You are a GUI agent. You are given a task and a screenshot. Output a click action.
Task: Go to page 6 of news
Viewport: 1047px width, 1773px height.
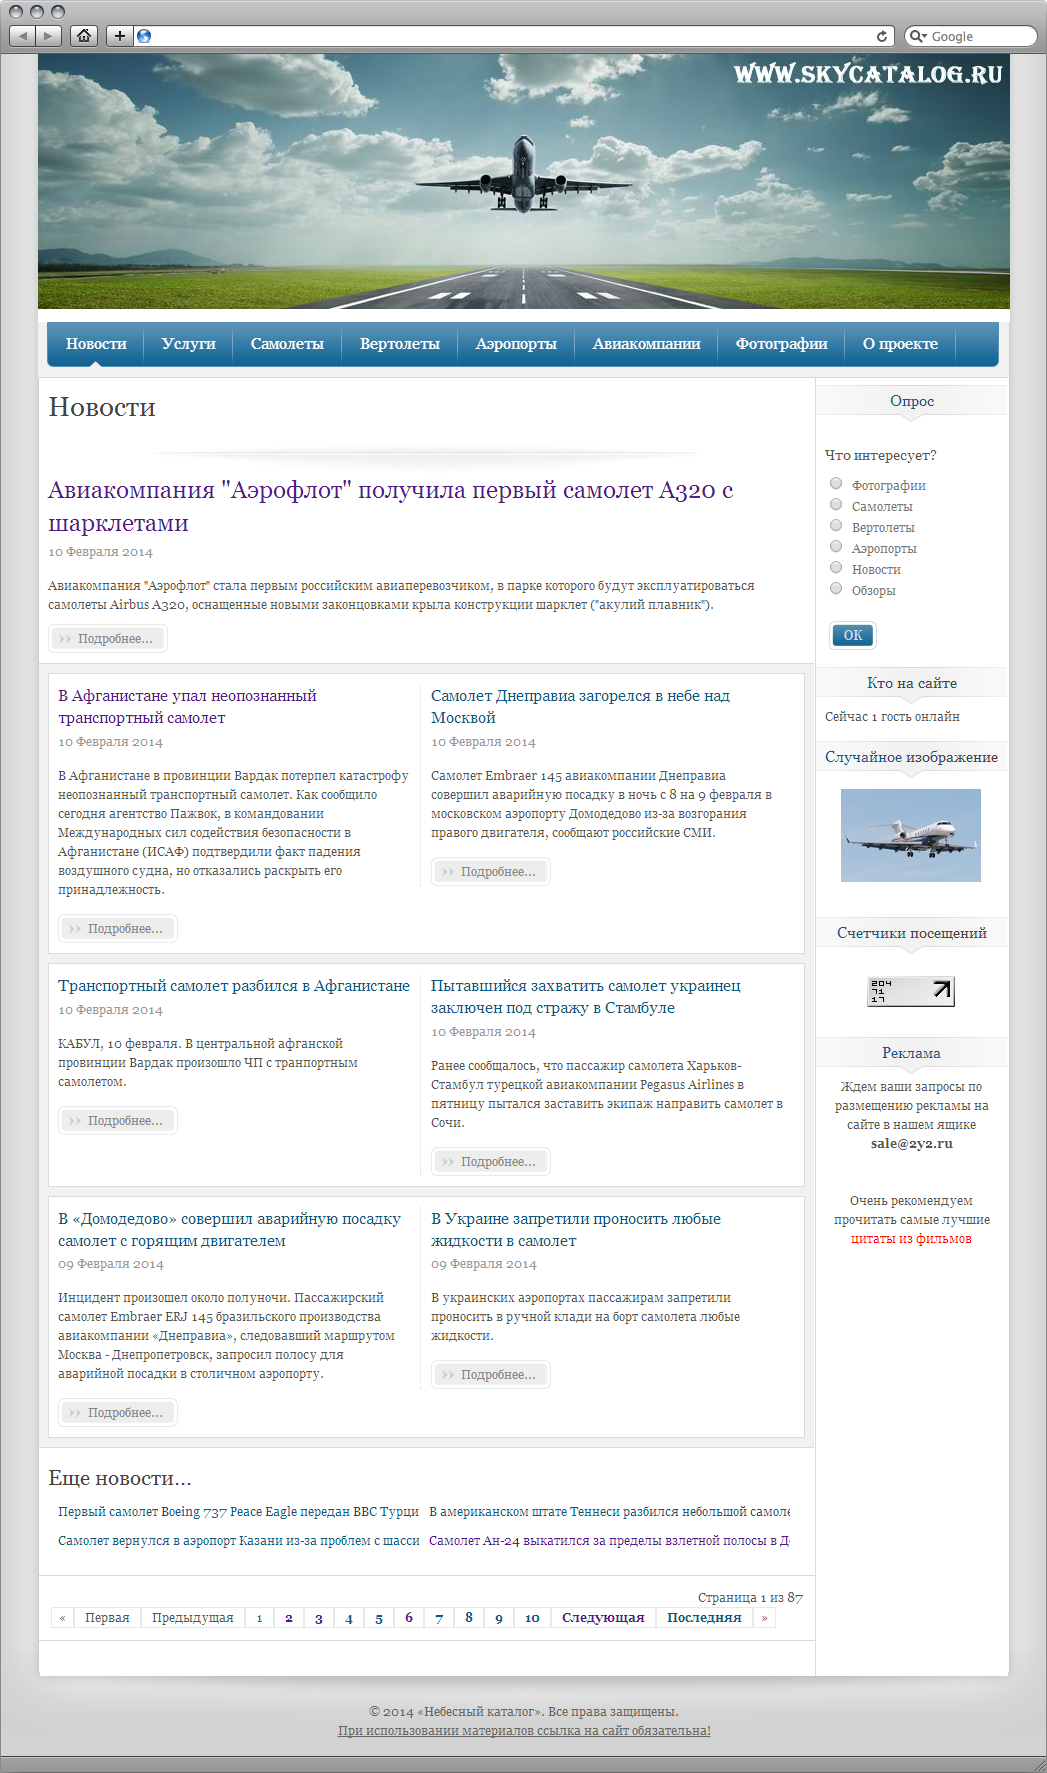click(409, 1617)
